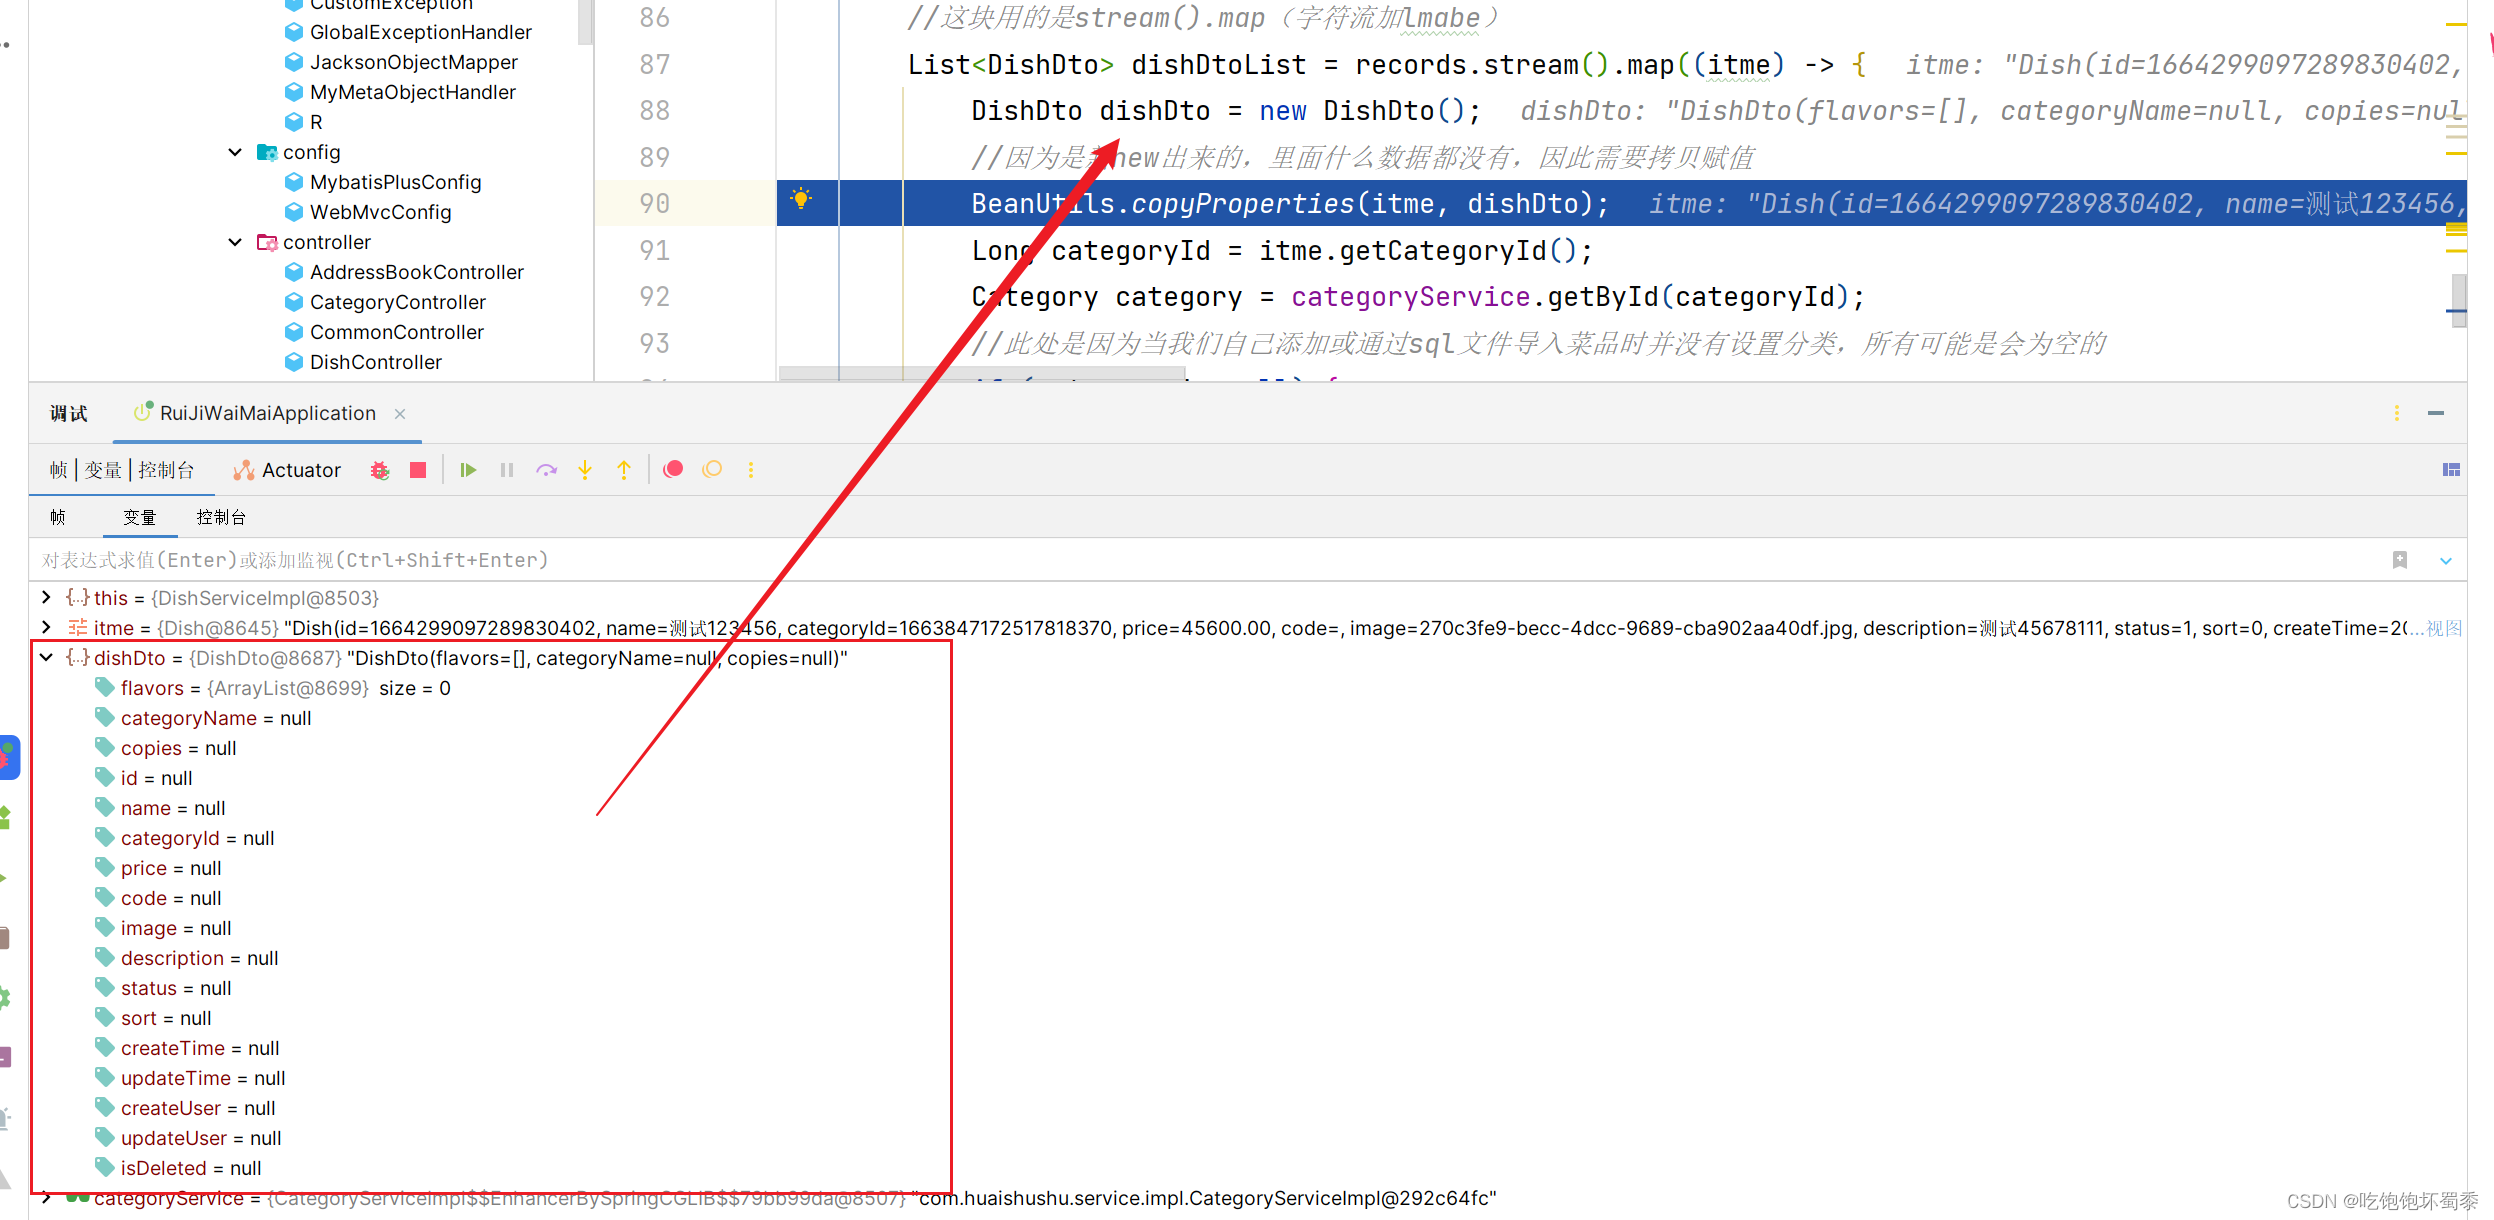The image size is (2494, 1220).
Task: Select the 帧 frames sub-tab
Action: (x=58, y=517)
